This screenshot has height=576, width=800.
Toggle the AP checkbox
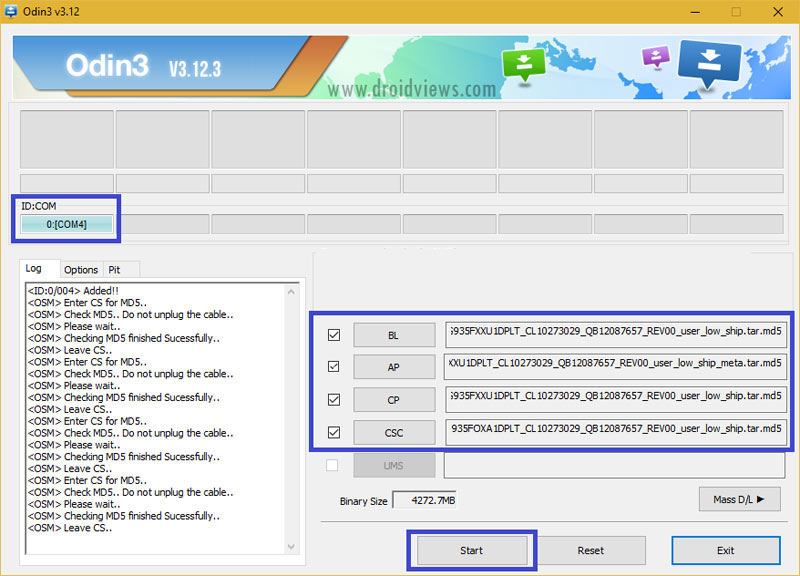pos(334,366)
